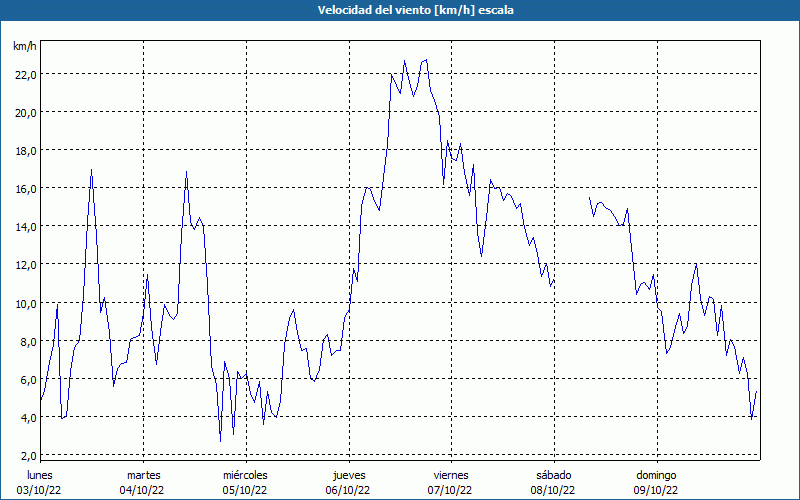
Task: Select the 14,0 y-axis value
Action: point(26,227)
